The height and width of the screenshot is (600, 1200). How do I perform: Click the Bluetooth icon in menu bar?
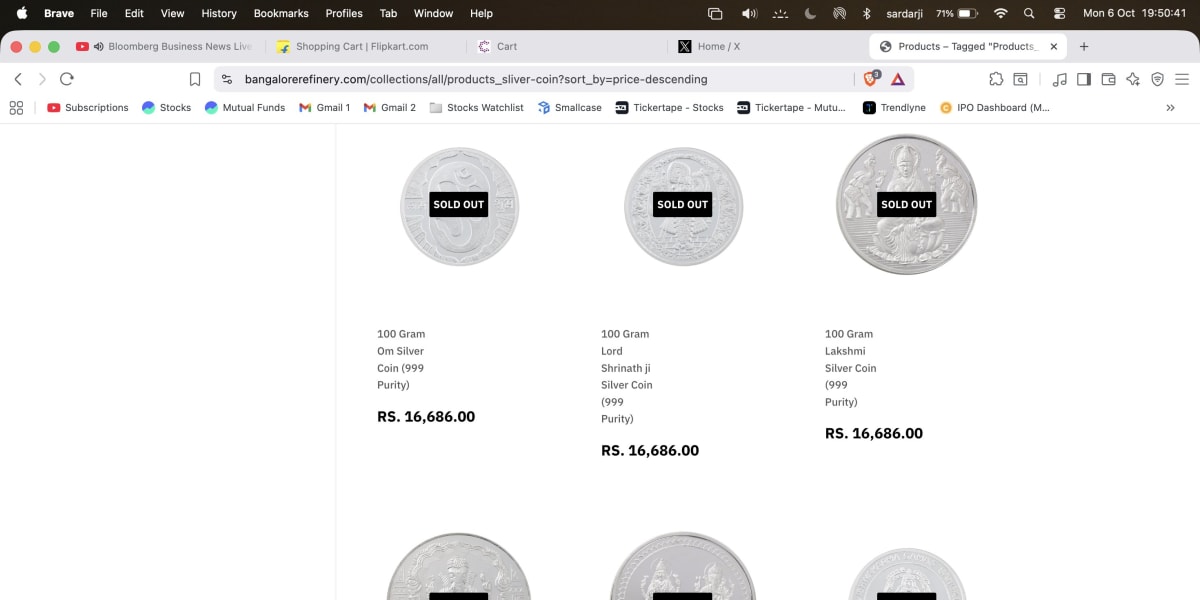pyautogui.click(x=867, y=13)
